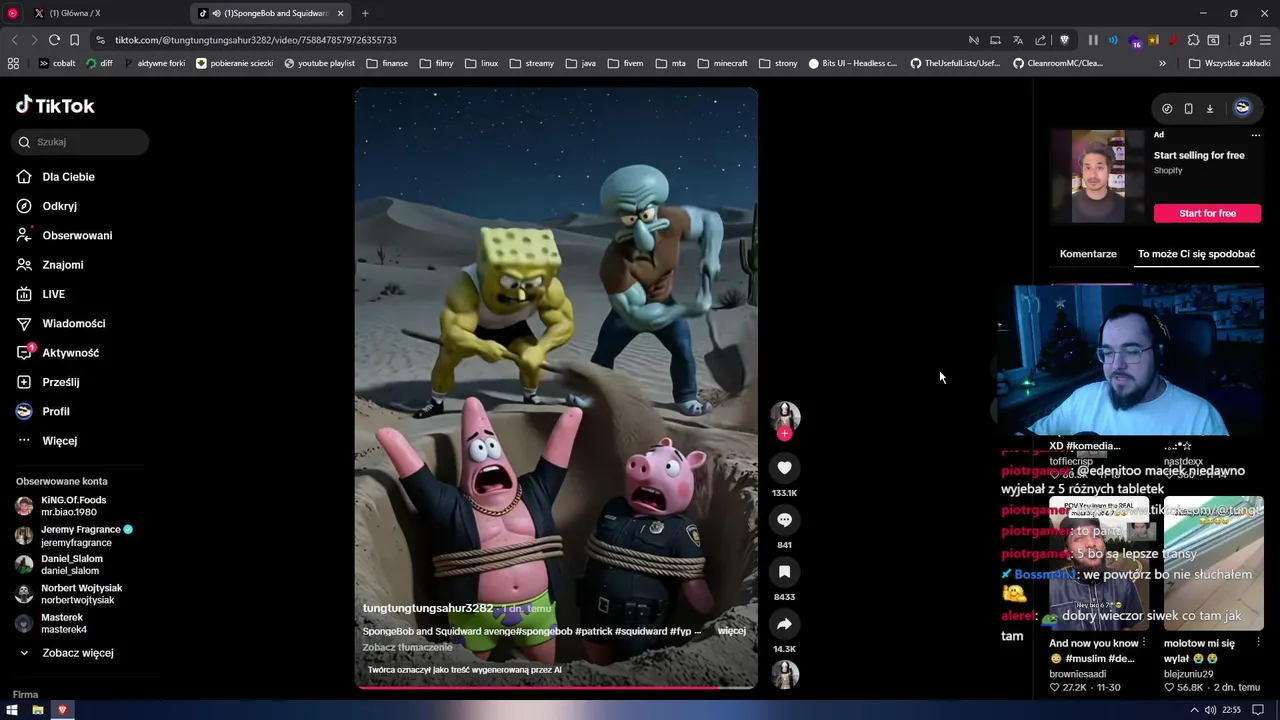Click the phone app icon in top pill
The width and height of the screenshot is (1280, 720).
click(x=1188, y=108)
